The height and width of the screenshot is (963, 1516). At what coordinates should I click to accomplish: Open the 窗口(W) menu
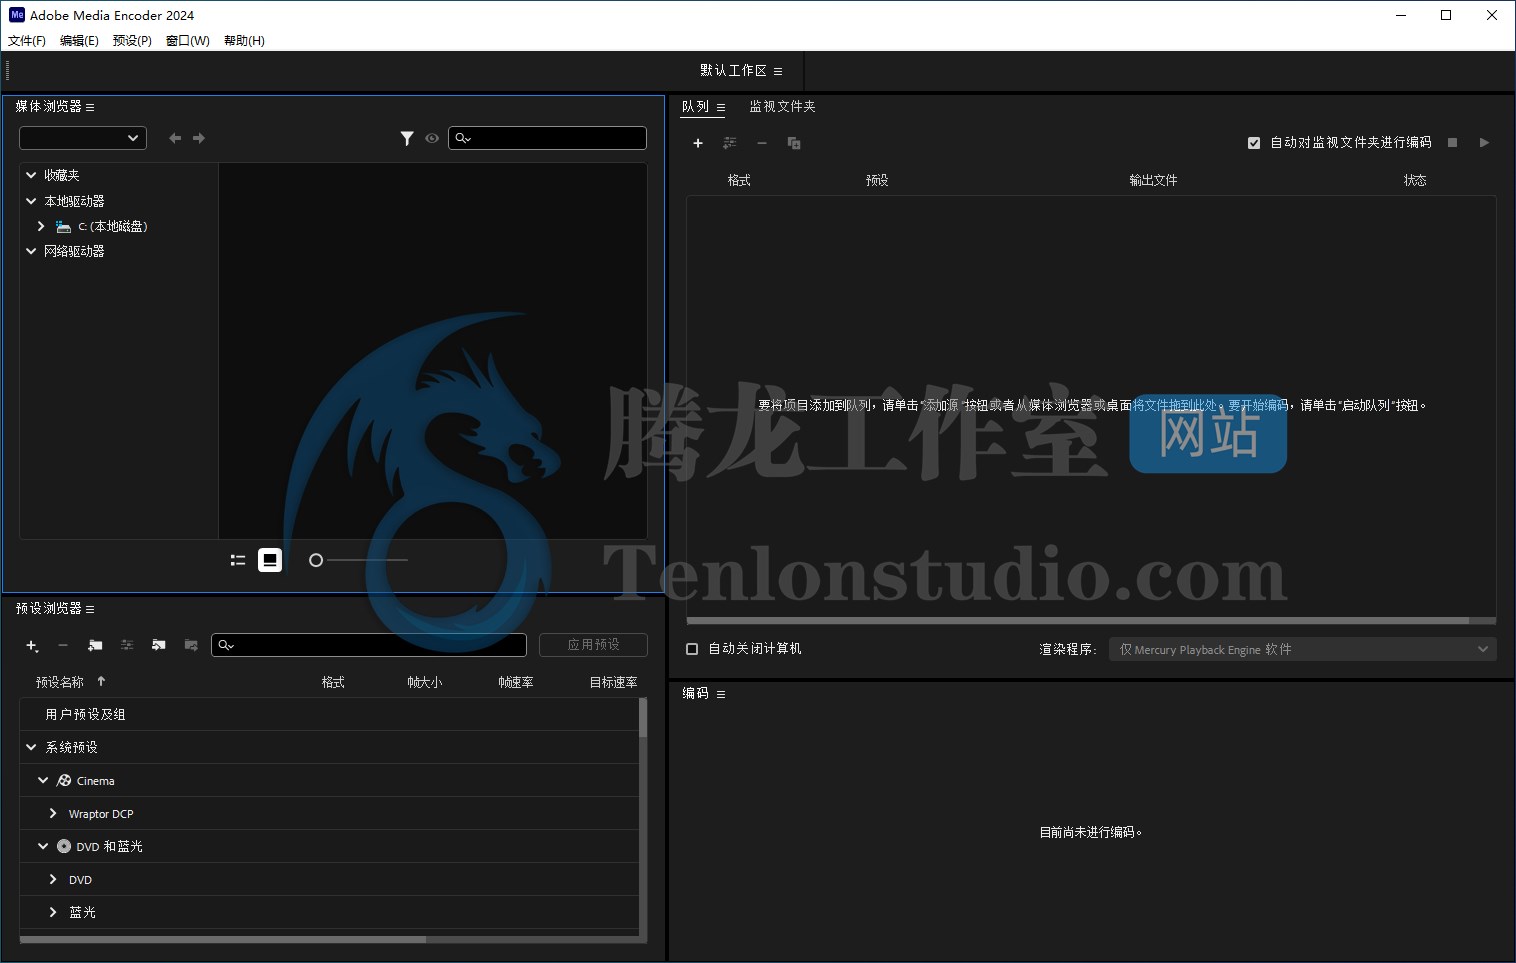[188, 41]
